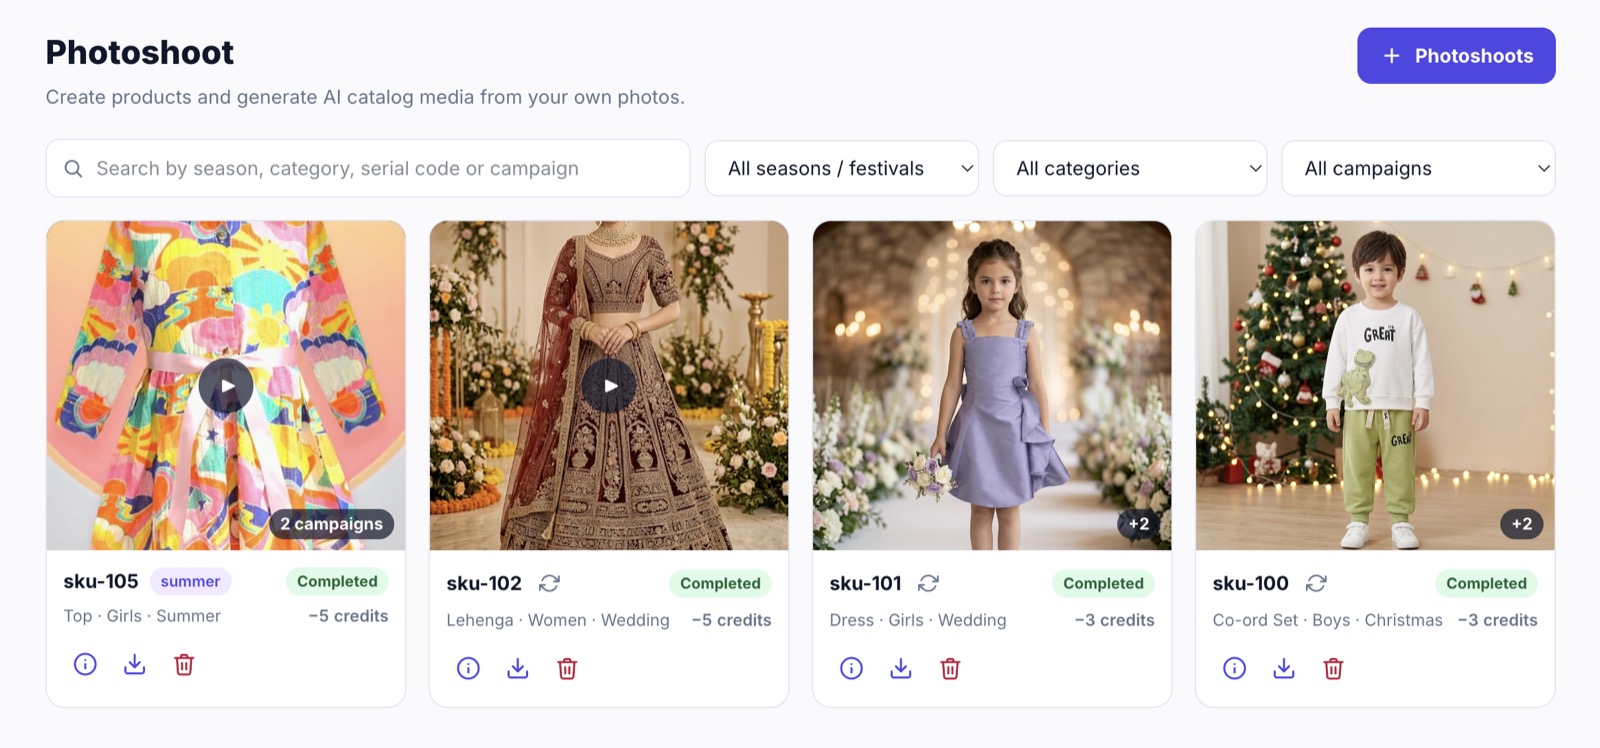Image resolution: width=1600 pixels, height=748 pixels.
Task: Click refresh icon next to sku-101
Action: click(x=928, y=583)
